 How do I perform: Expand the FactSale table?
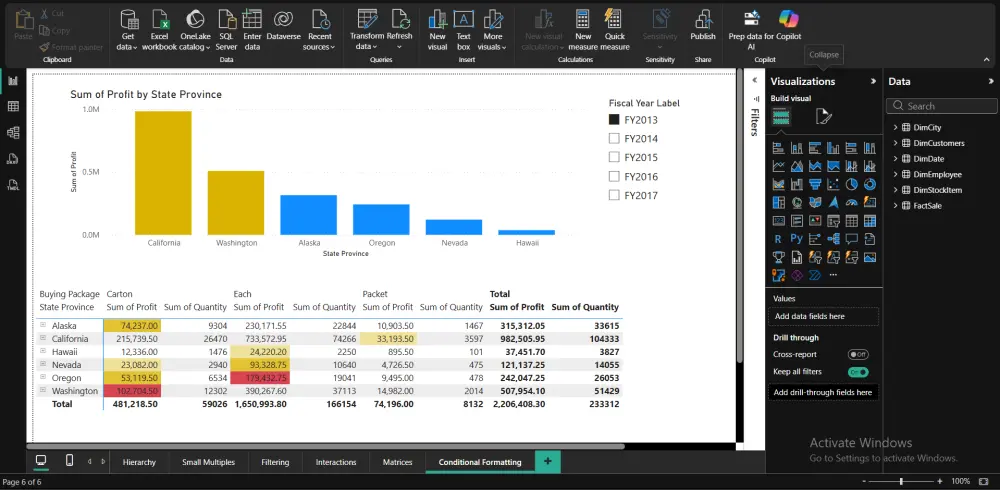coord(895,205)
